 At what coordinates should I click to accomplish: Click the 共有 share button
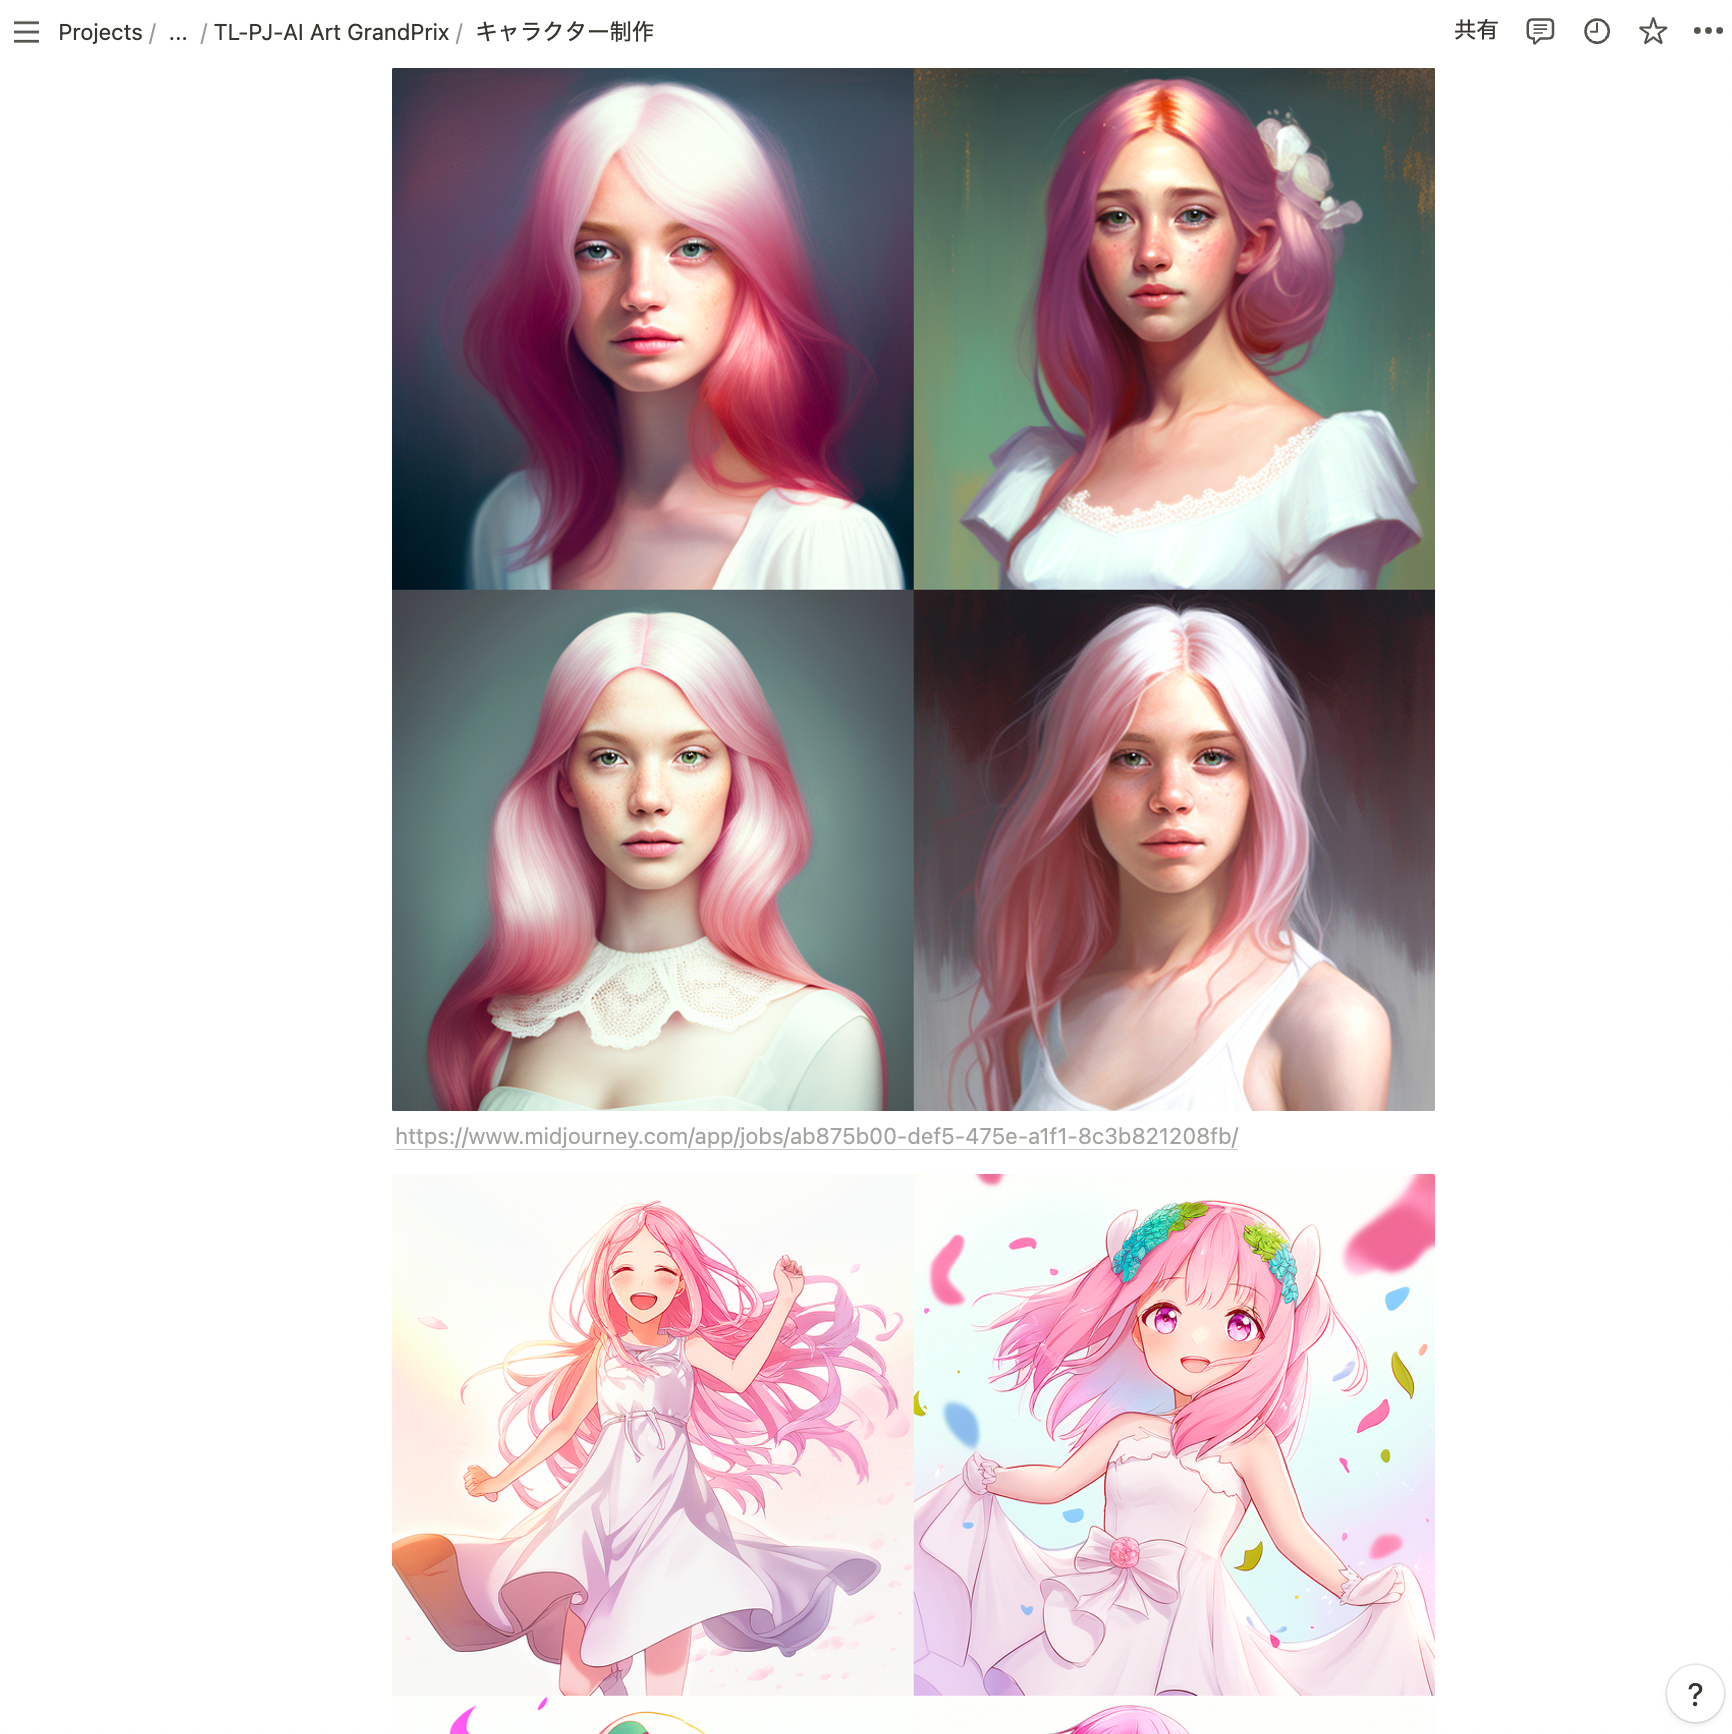(1476, 31)
